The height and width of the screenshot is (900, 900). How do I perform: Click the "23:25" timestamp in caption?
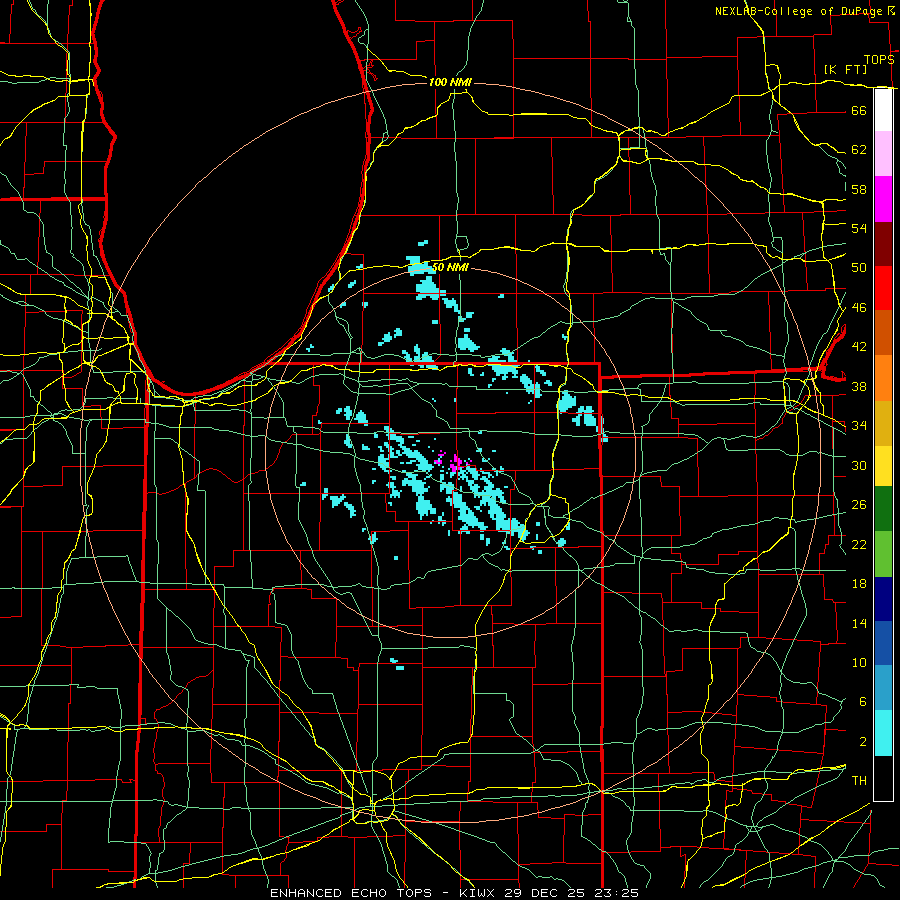615,893
